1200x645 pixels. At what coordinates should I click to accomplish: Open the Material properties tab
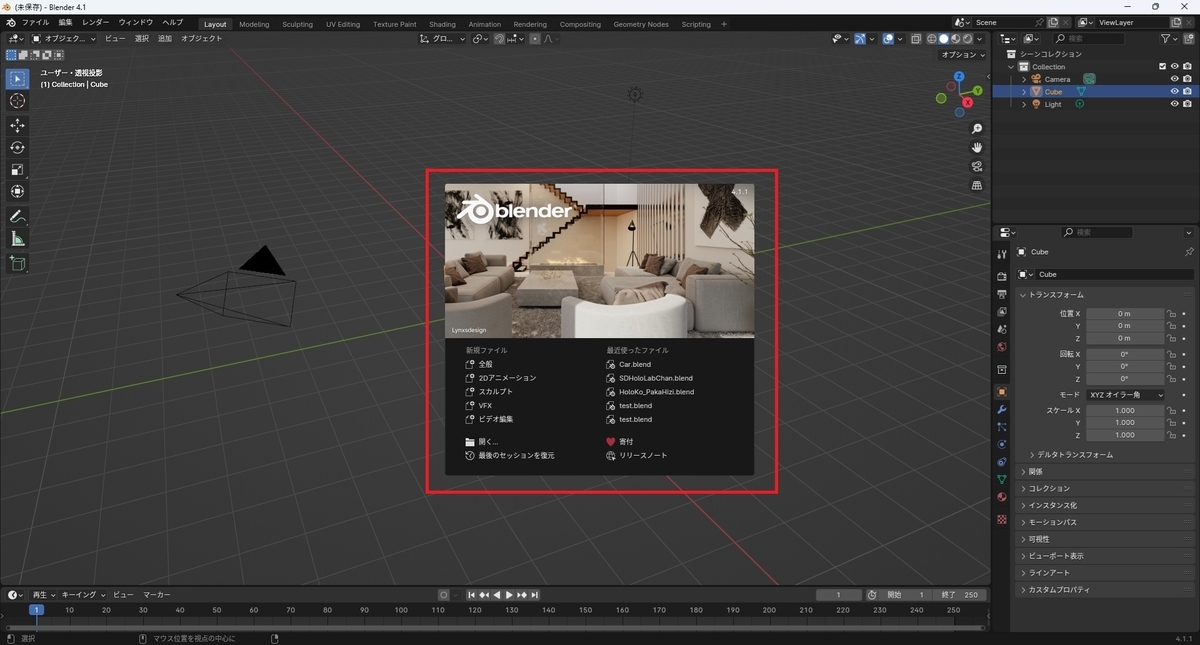click(x=1002, y=497)
